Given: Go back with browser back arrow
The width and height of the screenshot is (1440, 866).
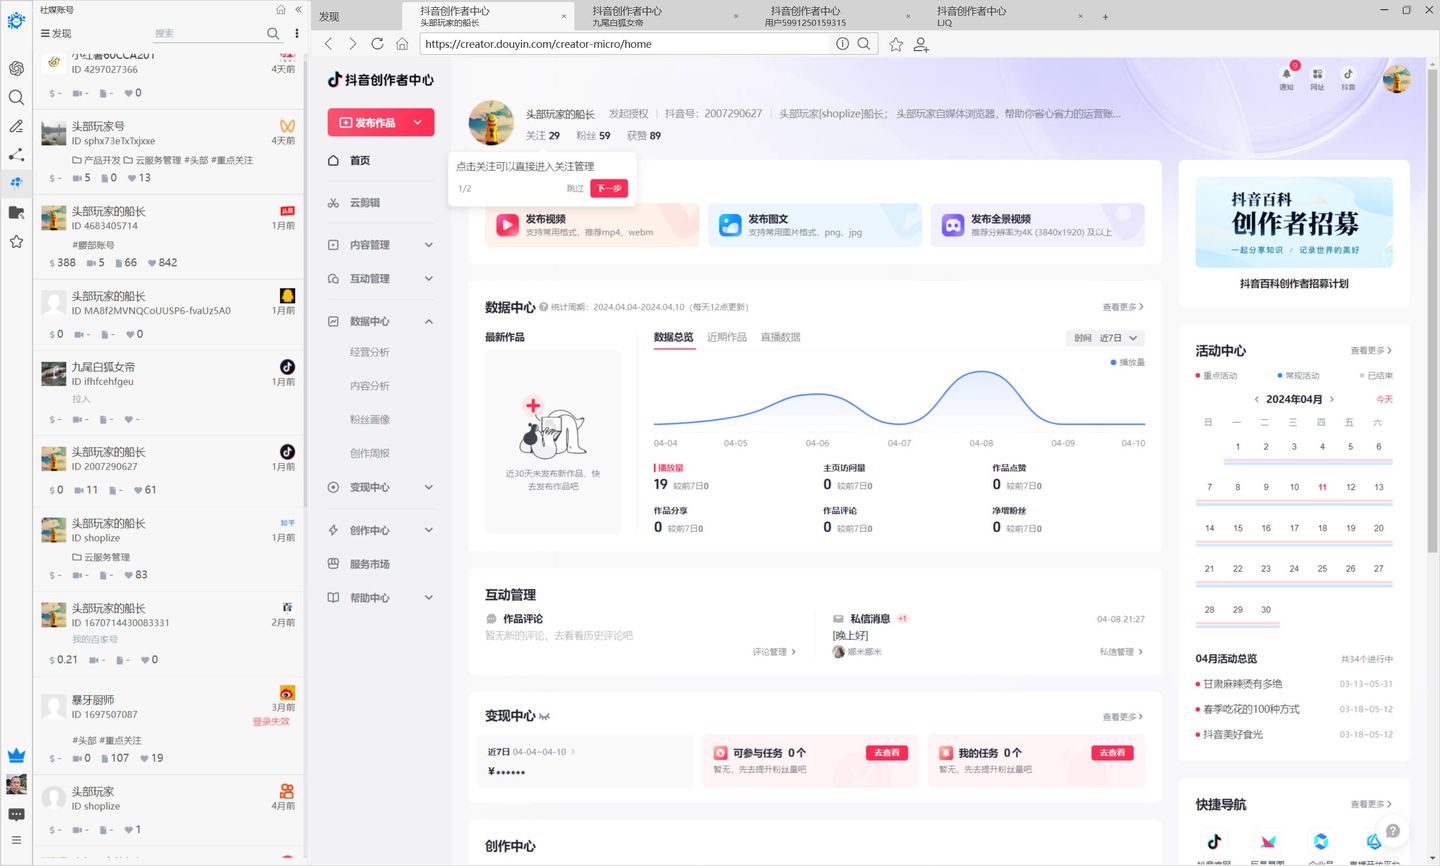Looking at the screenshot, I should coord(329,44).
